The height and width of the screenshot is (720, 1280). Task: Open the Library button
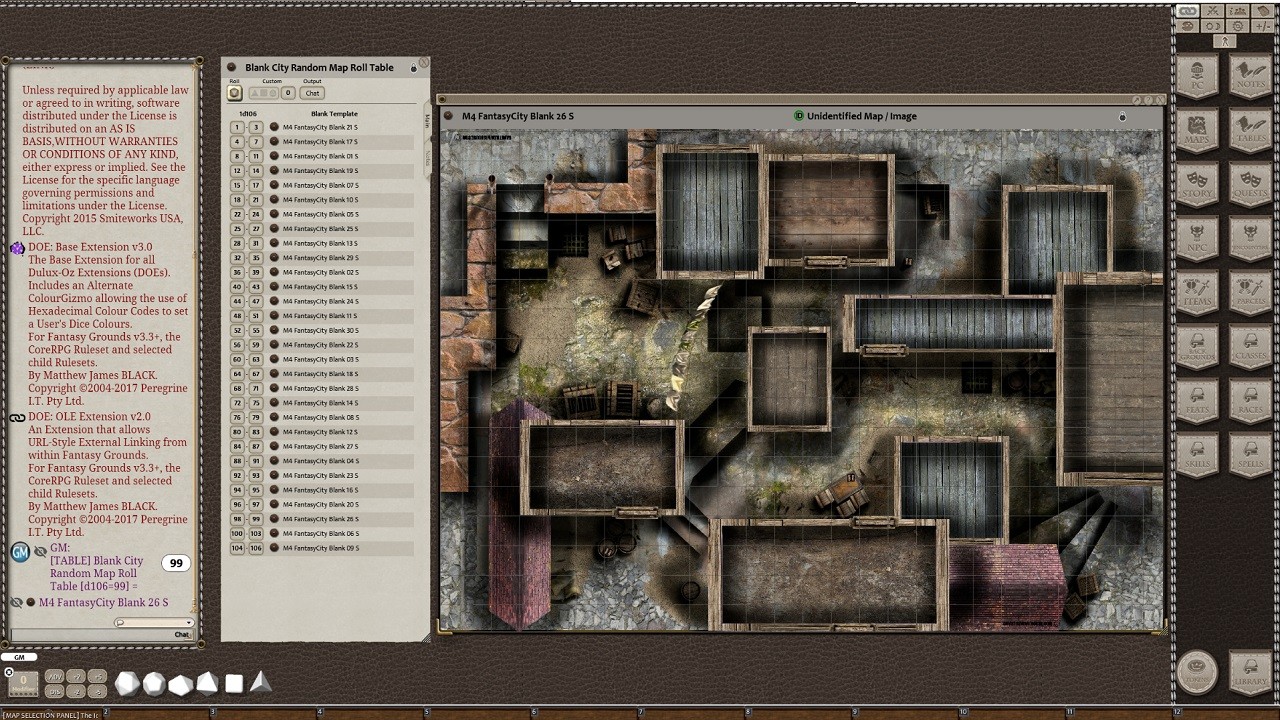click(x=1250, y=671)
